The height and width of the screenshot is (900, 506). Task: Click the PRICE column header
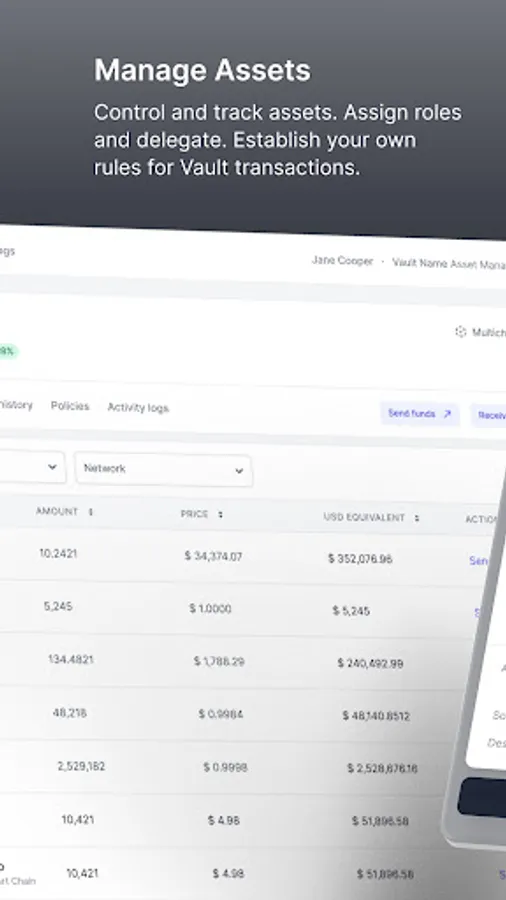(194, 514)
